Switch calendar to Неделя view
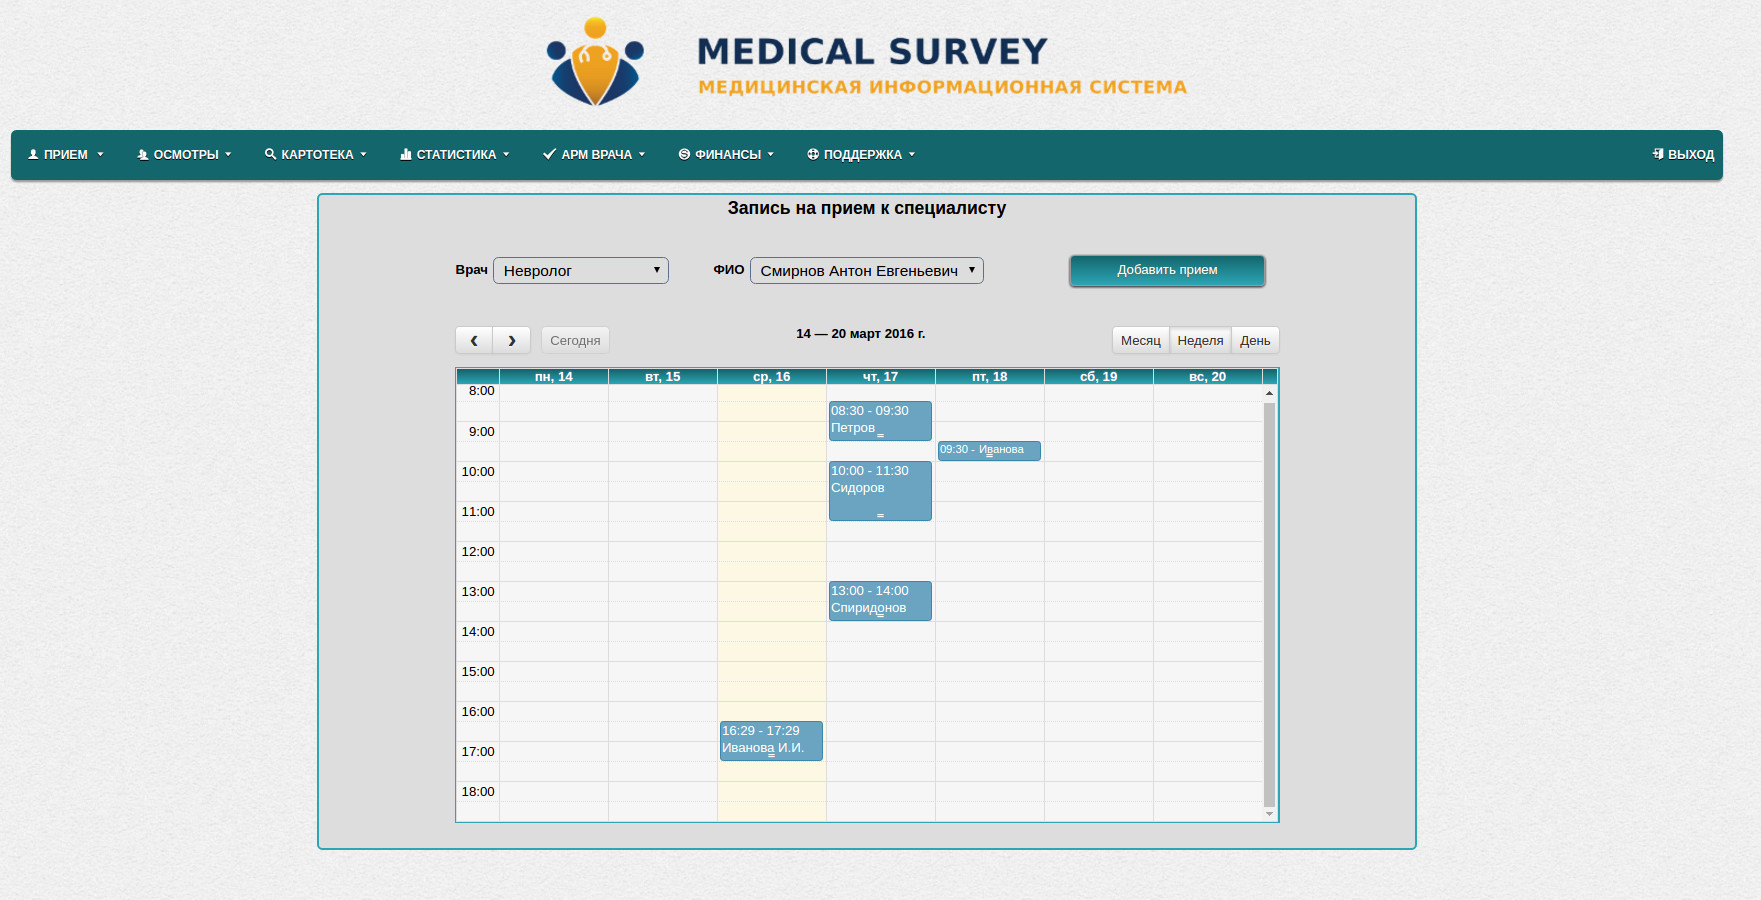This screenshot has height=900, width=1761. [1200, 341]
